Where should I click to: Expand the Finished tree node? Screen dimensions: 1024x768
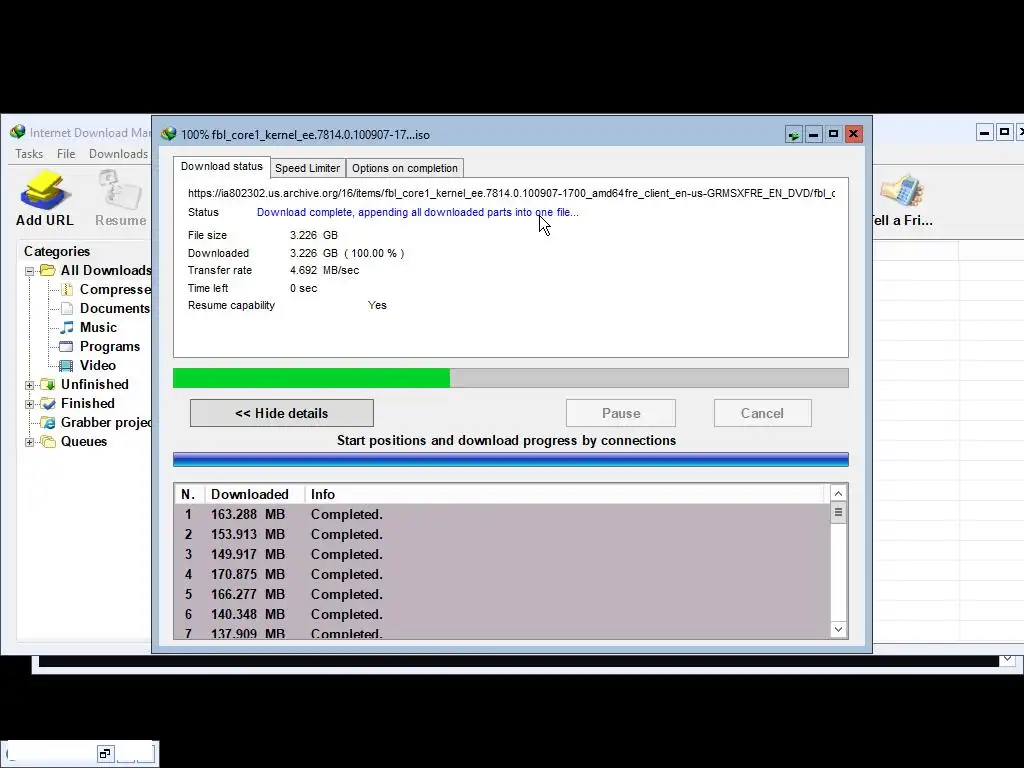pos(29,404)
